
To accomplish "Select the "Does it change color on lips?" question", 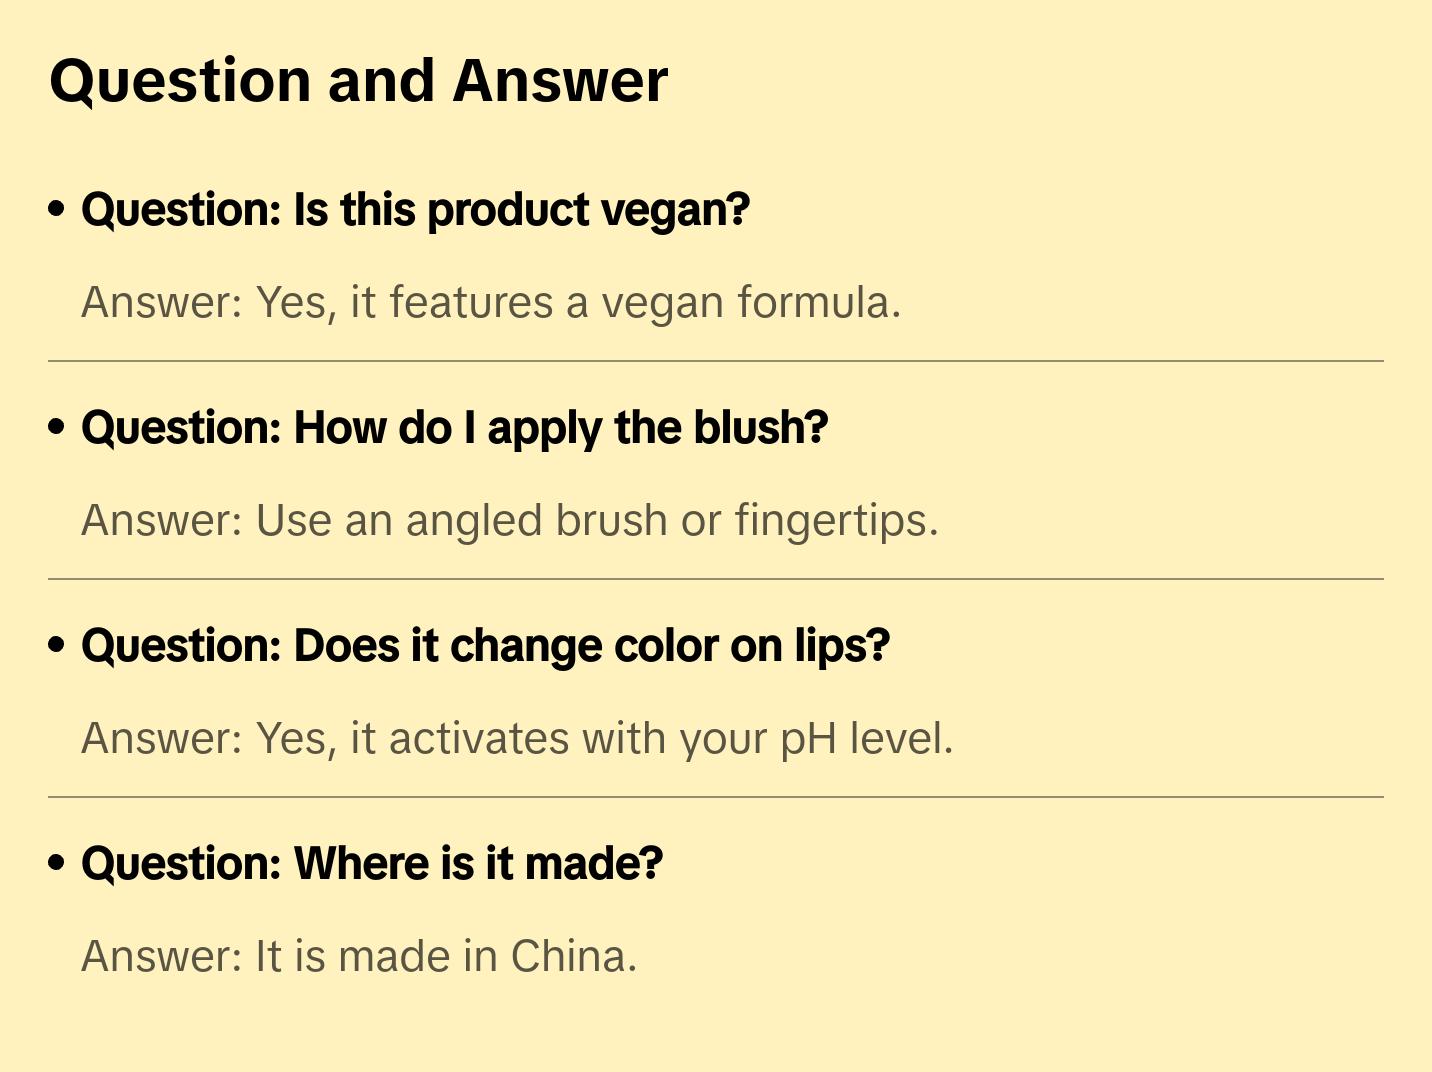I will [485, 646].
